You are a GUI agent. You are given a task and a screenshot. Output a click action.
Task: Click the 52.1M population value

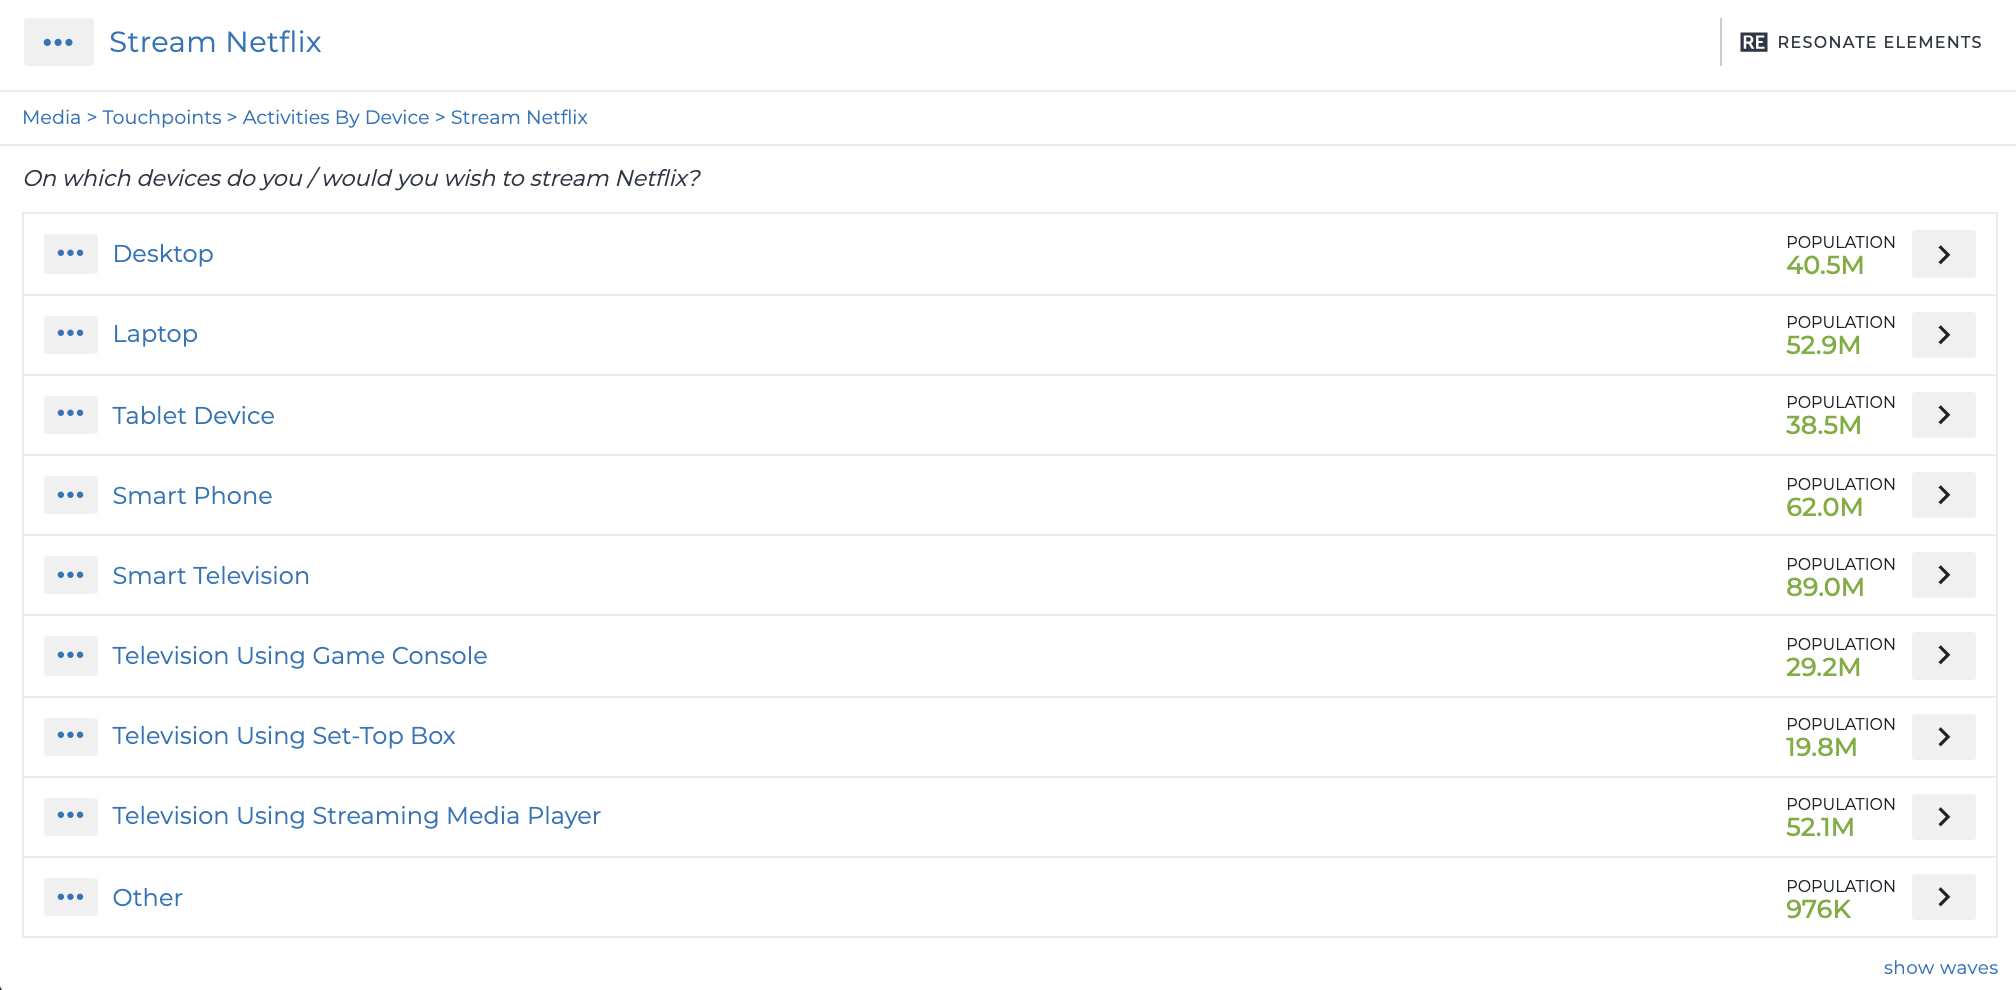click(1820, 827)
